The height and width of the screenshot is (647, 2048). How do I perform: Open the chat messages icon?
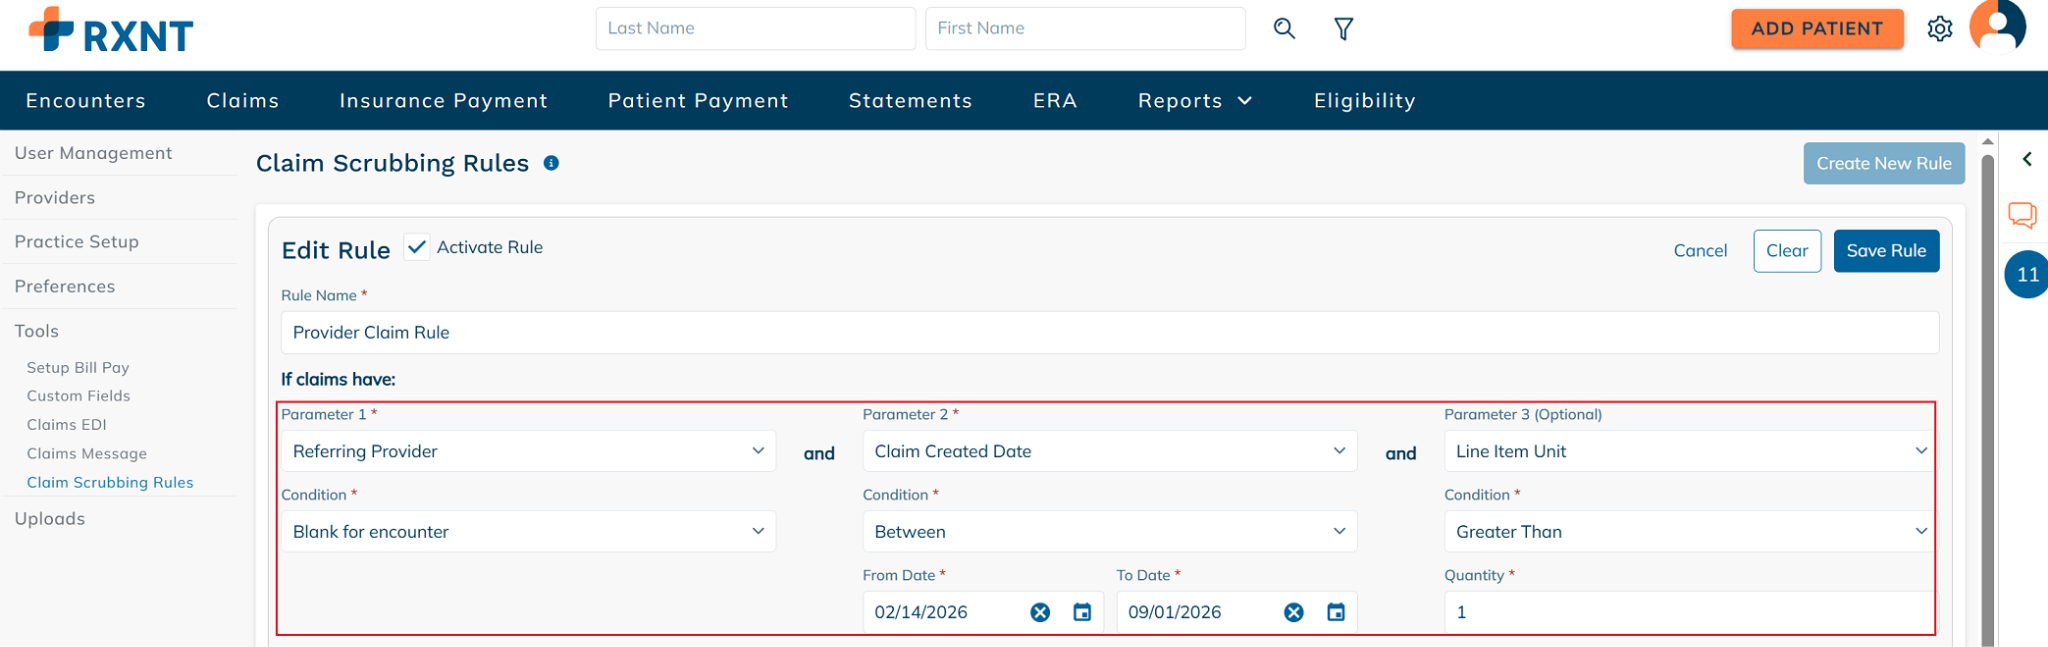pos(2022,215)
